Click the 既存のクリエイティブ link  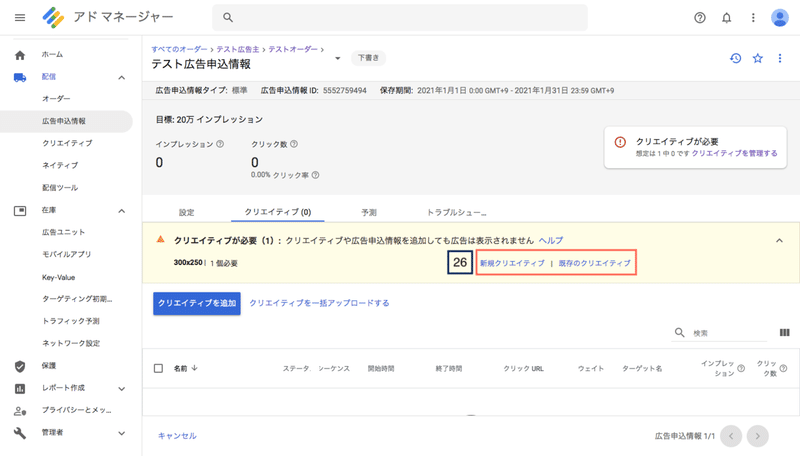click(x=594, y=263)
